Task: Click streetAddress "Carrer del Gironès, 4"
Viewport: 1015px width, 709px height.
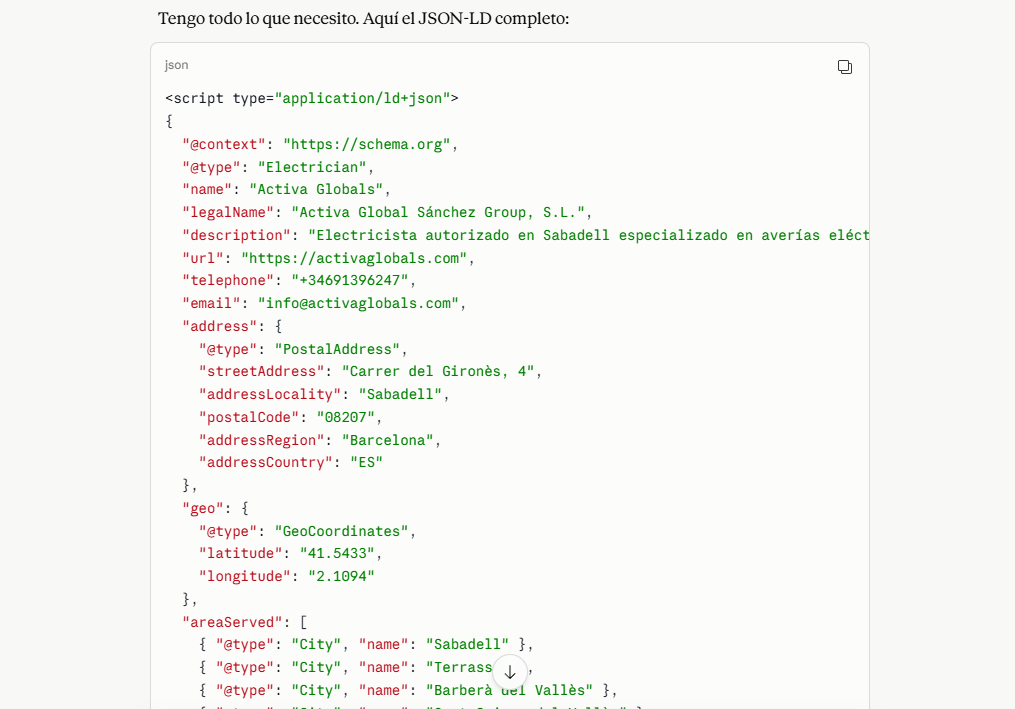Action: [x=438, y=371]
